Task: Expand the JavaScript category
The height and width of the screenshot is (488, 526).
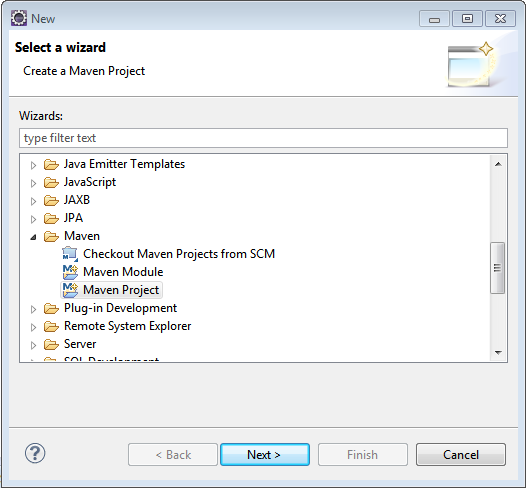Action: click(x=33, y=183)
